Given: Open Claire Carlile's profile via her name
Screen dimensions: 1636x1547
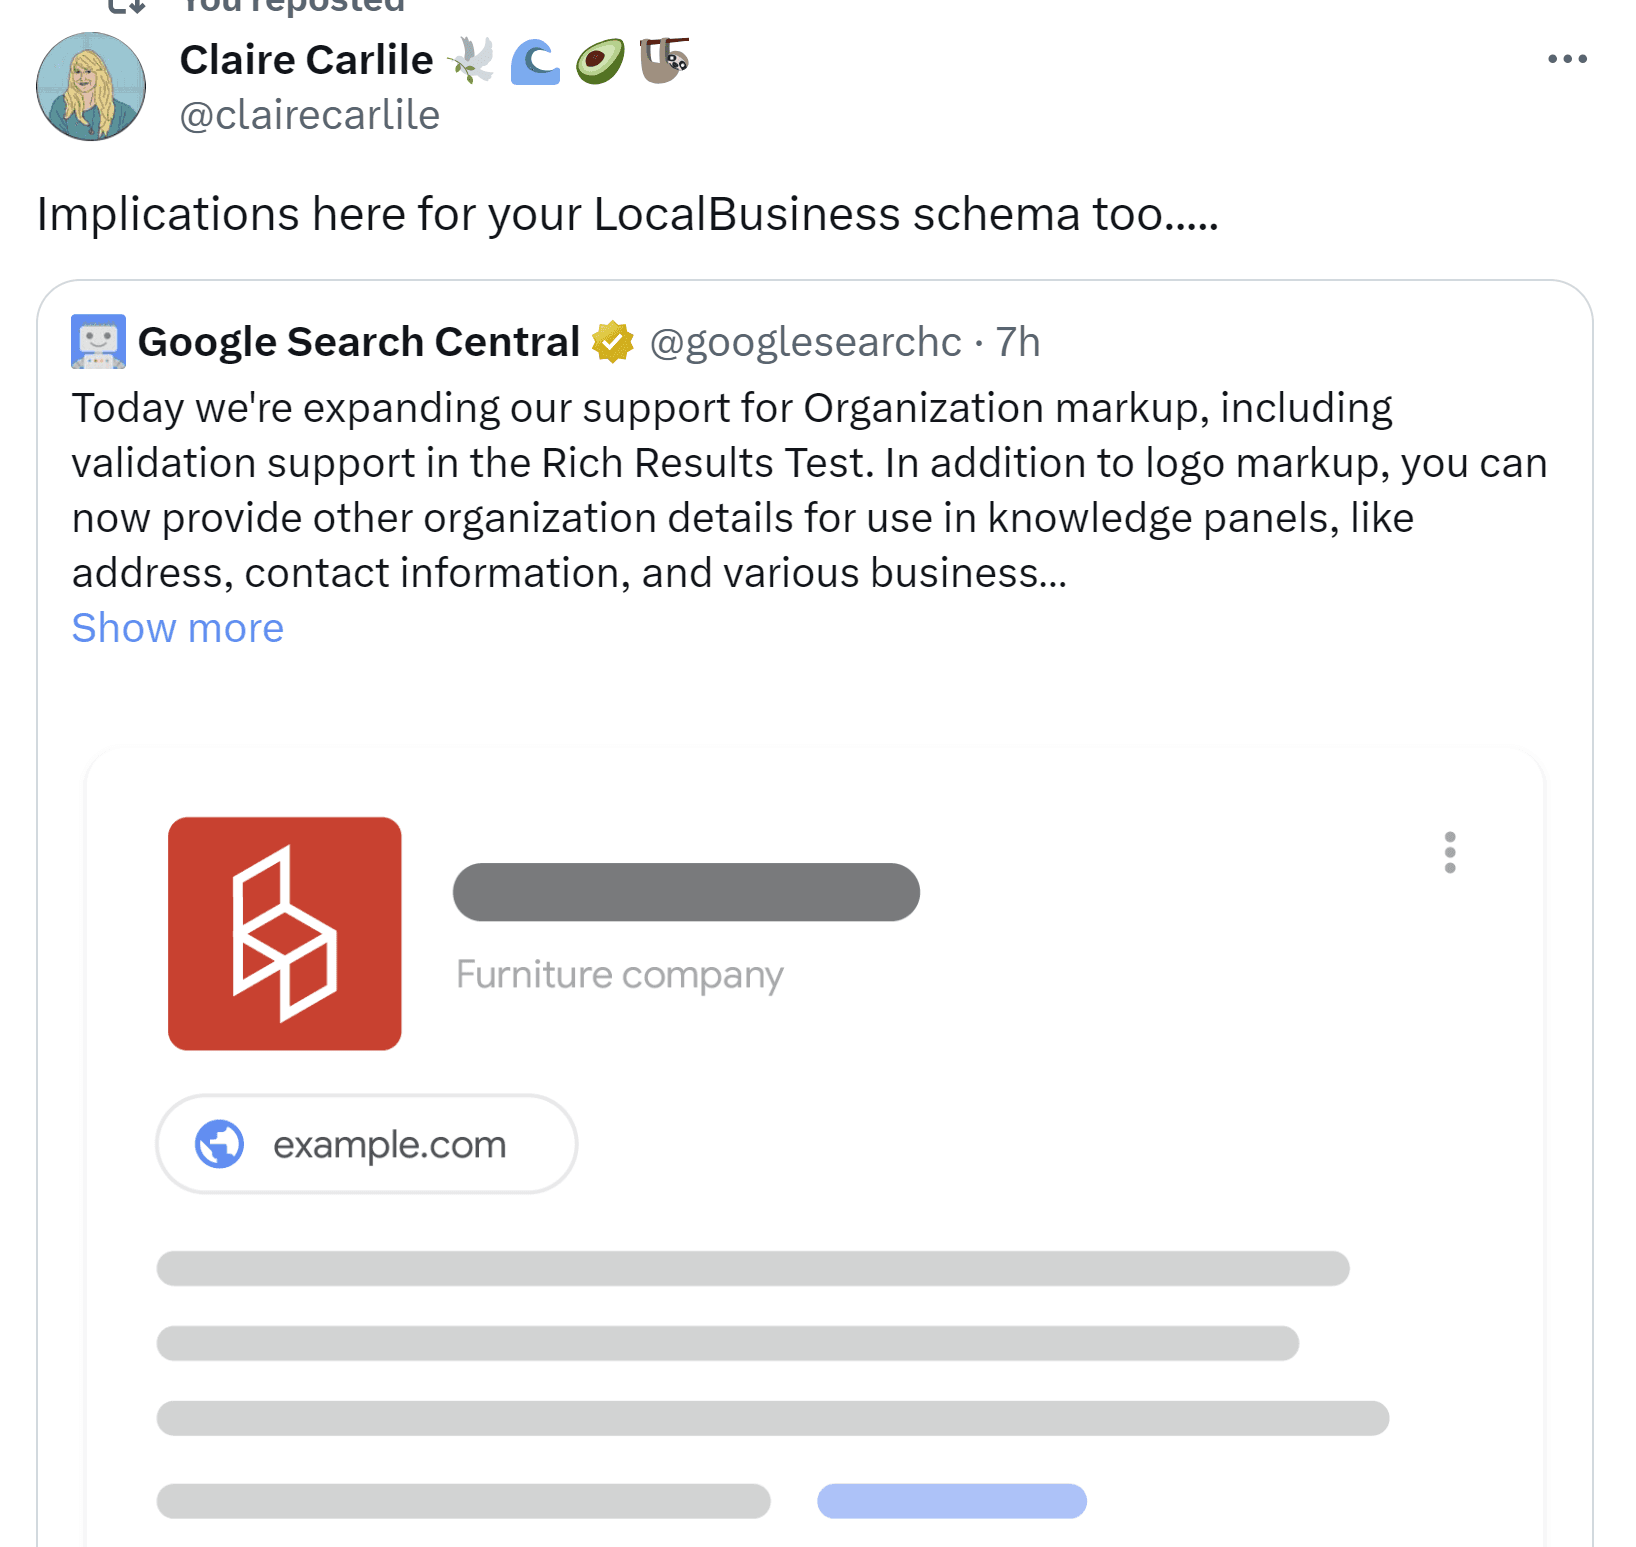Looking at the screenshot, I should click(x=306, y=60).
